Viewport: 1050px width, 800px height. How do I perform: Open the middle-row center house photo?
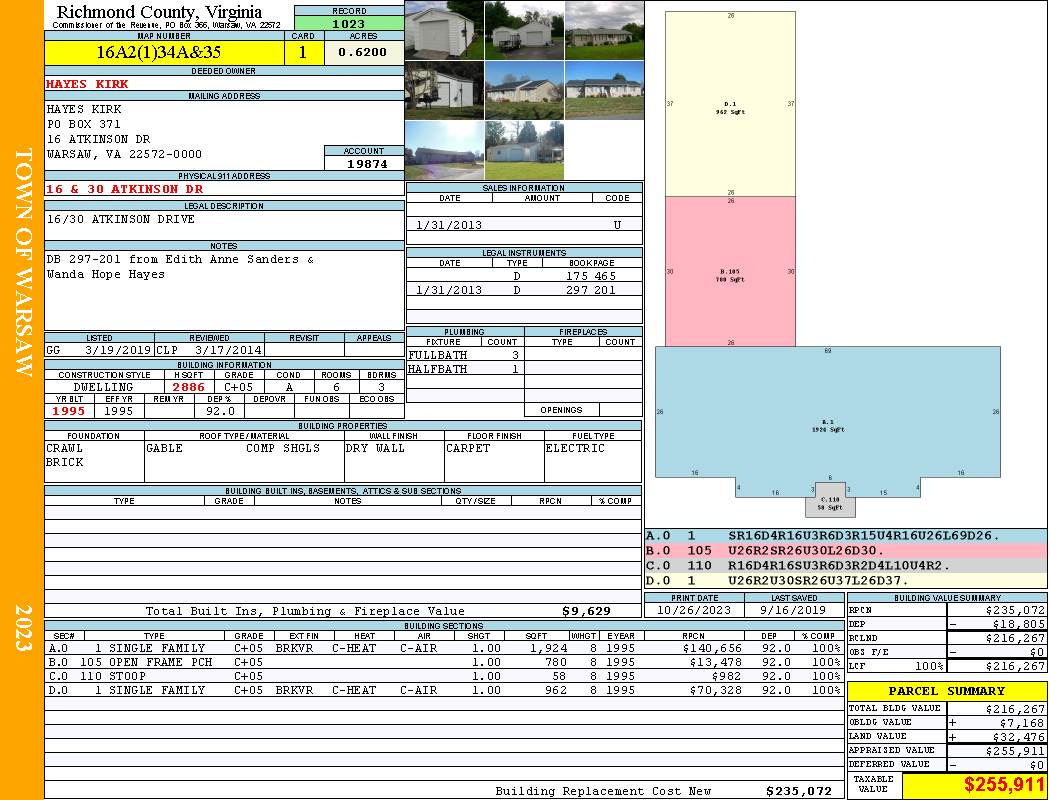point(524,90)
